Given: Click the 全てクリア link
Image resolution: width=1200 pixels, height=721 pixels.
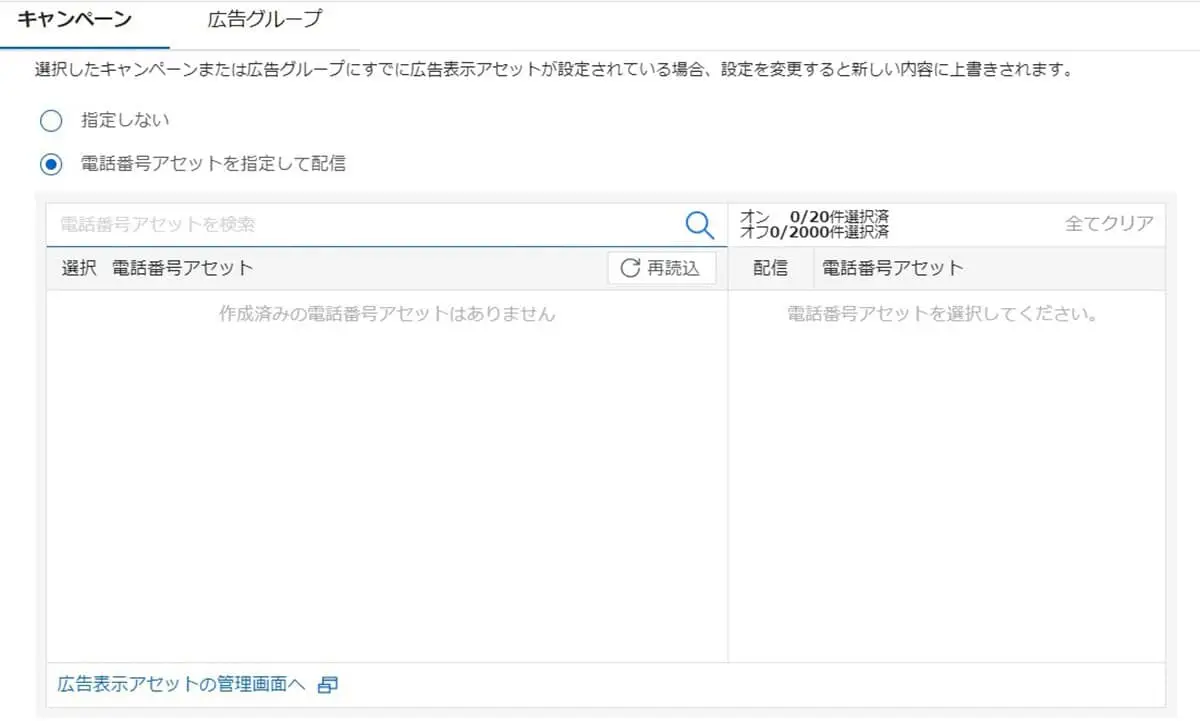Looking at the screenshot, I should [x=1110, y=224].
